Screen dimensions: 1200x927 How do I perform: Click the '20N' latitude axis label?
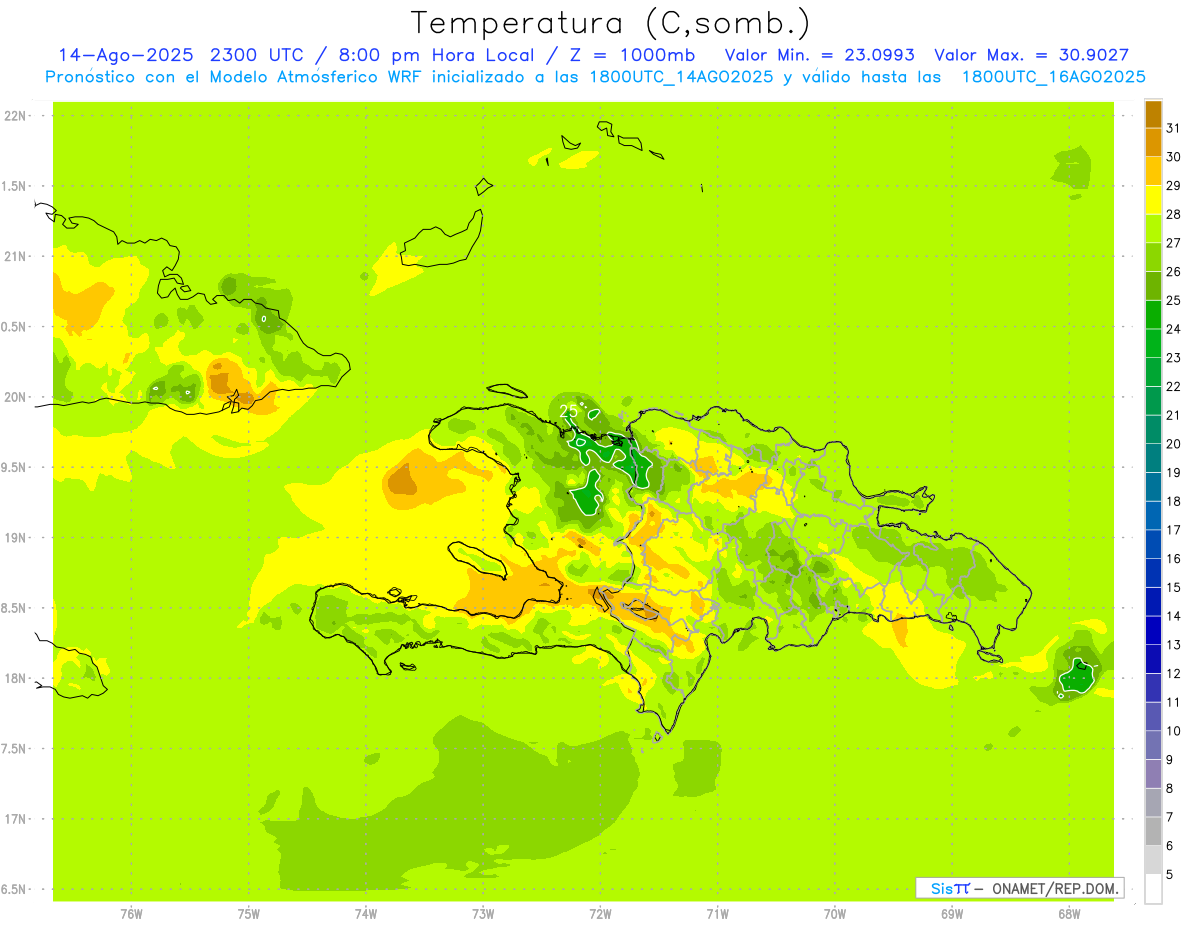[x=17, y=398]
